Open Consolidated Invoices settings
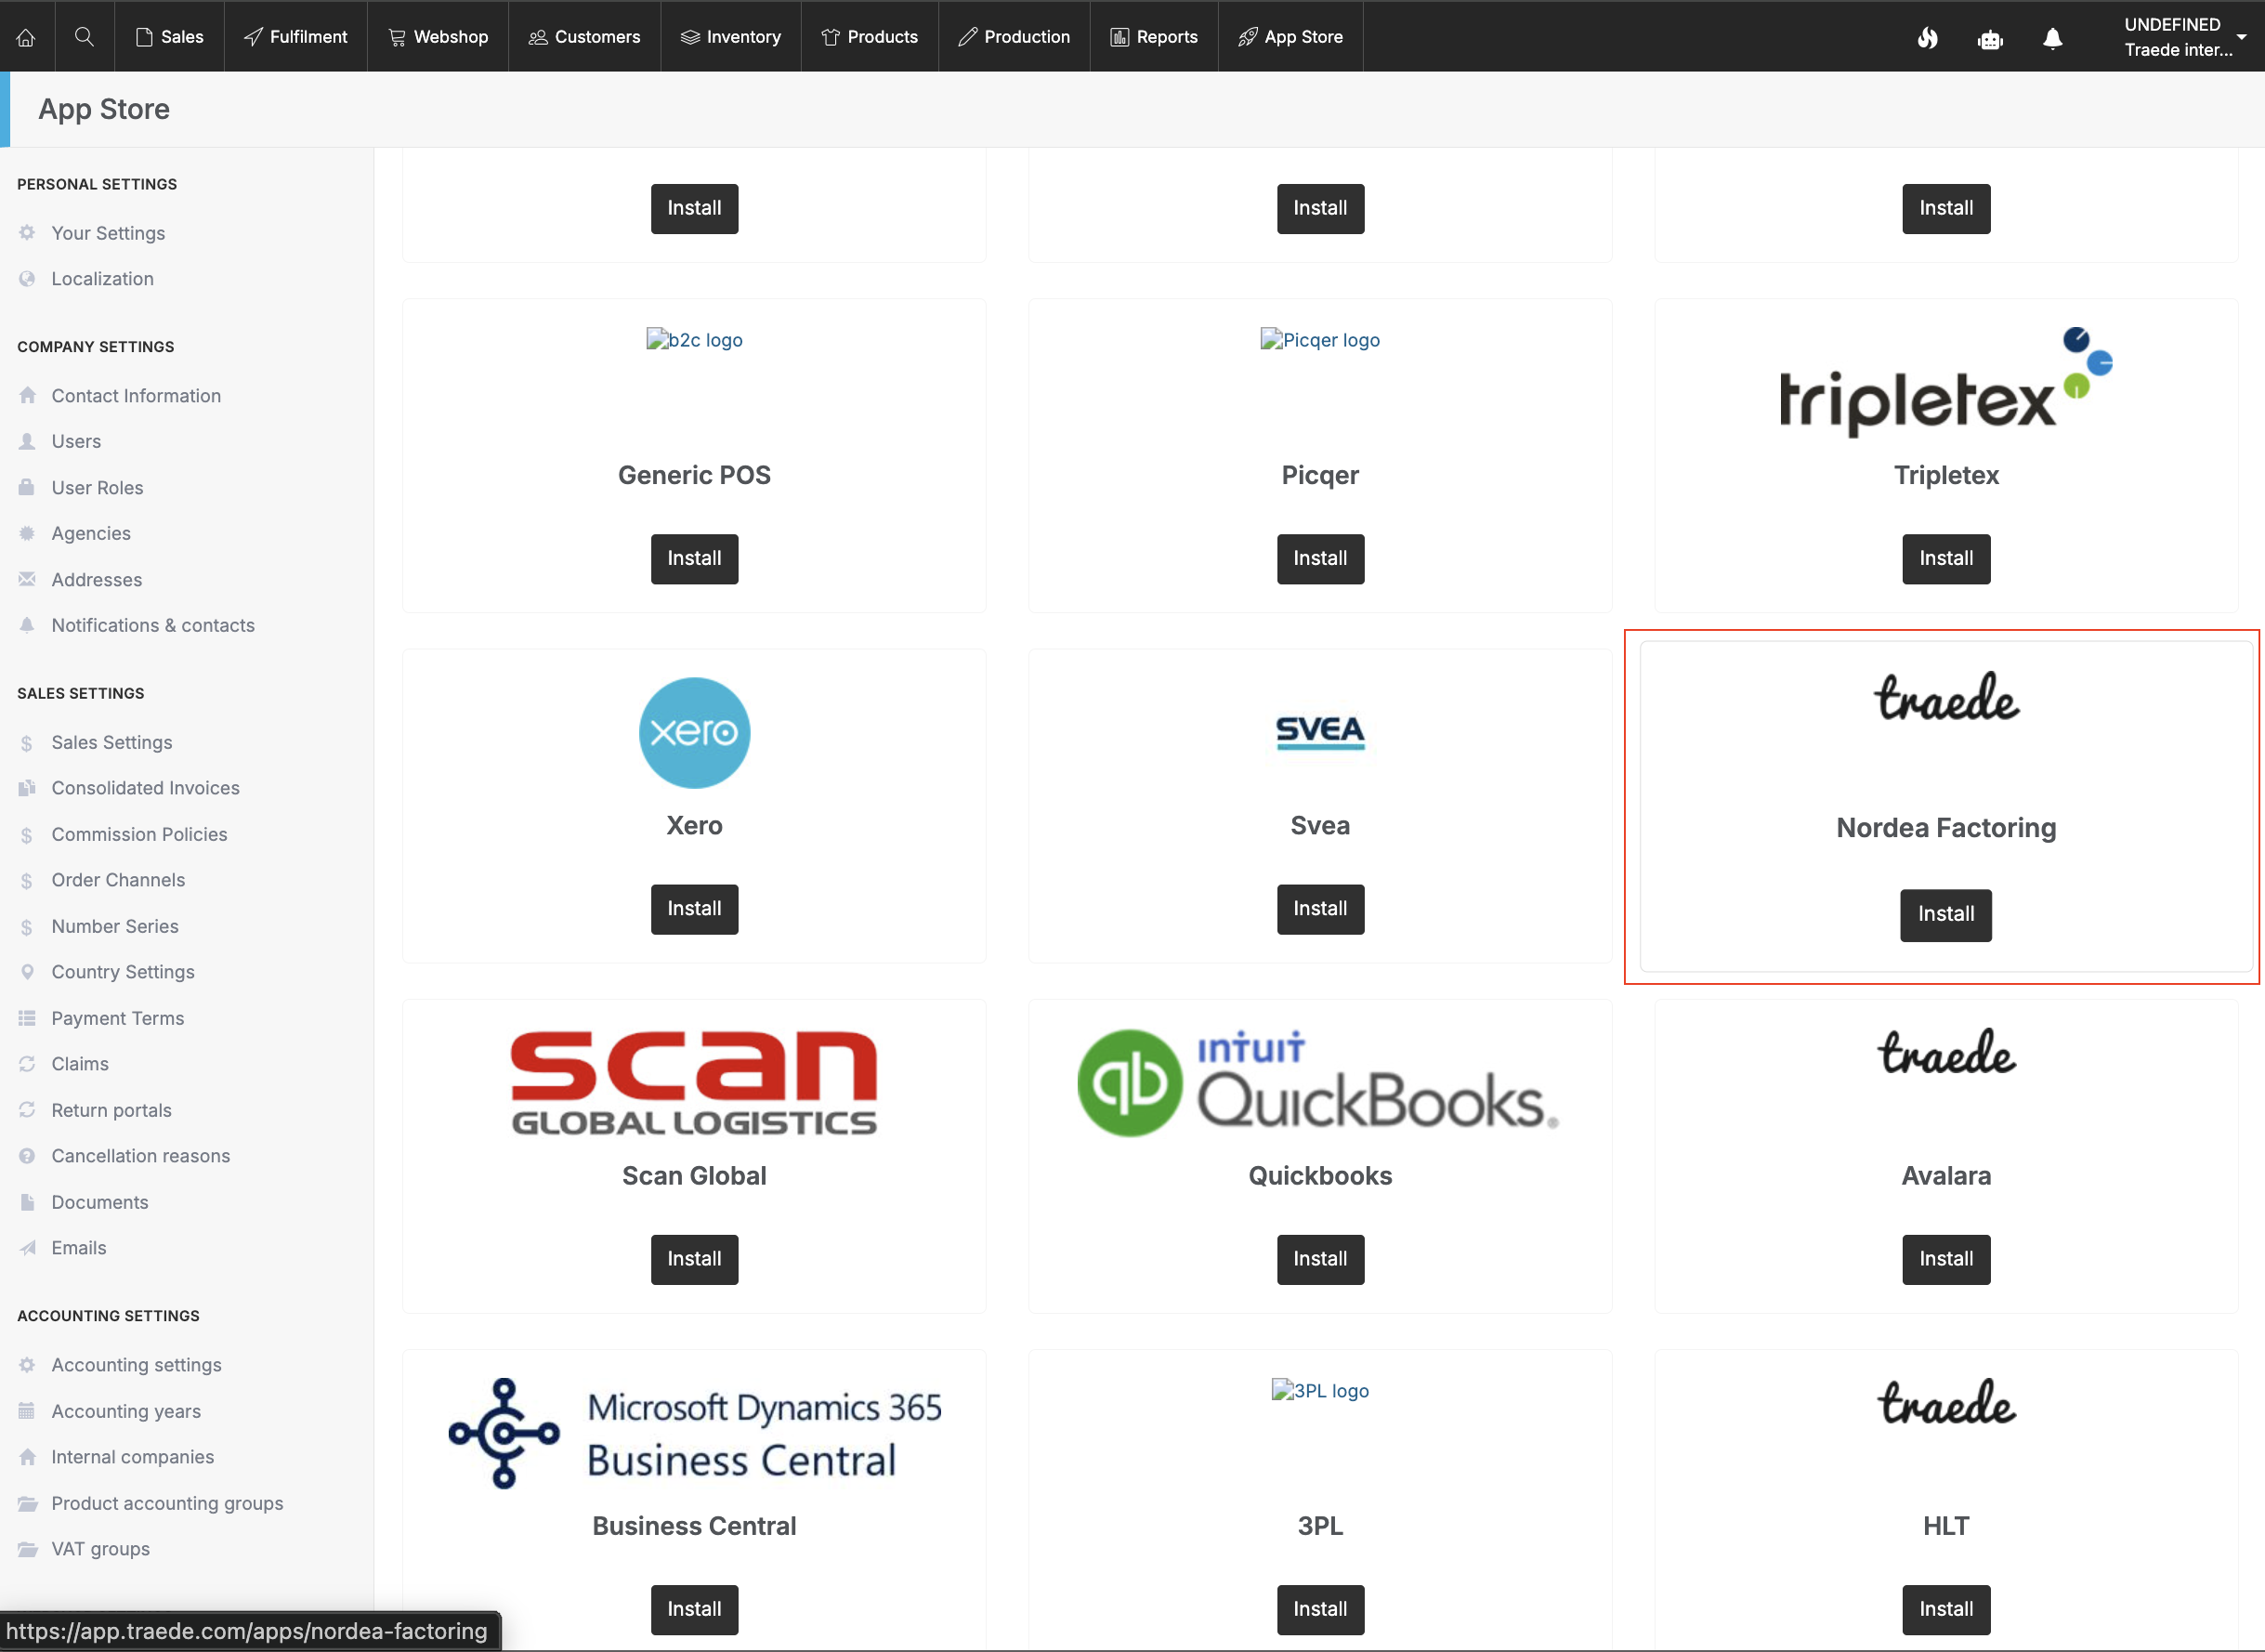This screenshot has height=1652, width=2265. click(146, 788)
